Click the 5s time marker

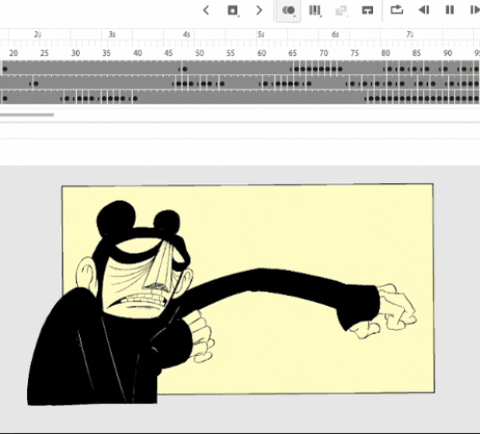click(261, 34)
